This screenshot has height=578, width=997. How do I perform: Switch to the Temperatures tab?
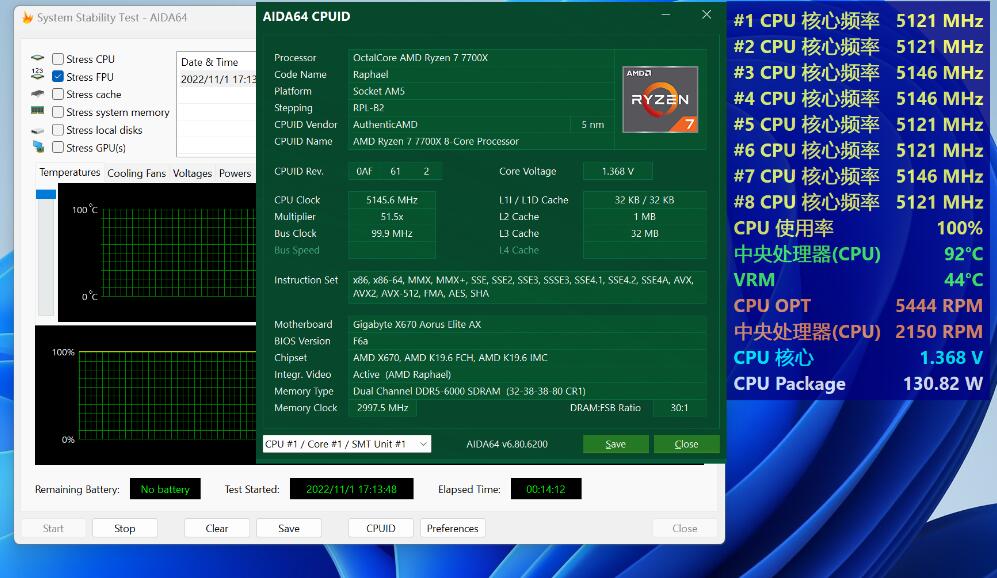69,172
